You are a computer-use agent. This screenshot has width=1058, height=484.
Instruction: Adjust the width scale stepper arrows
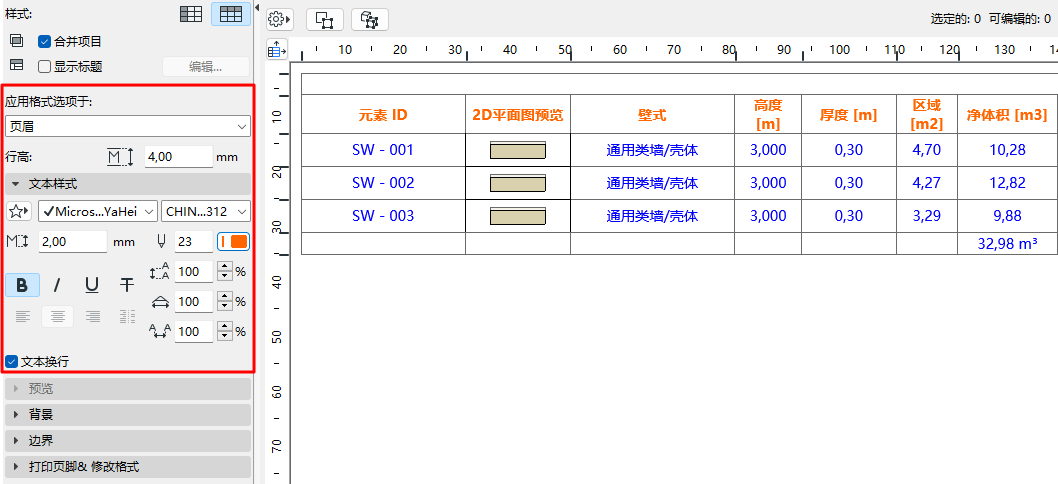point(225,302)
